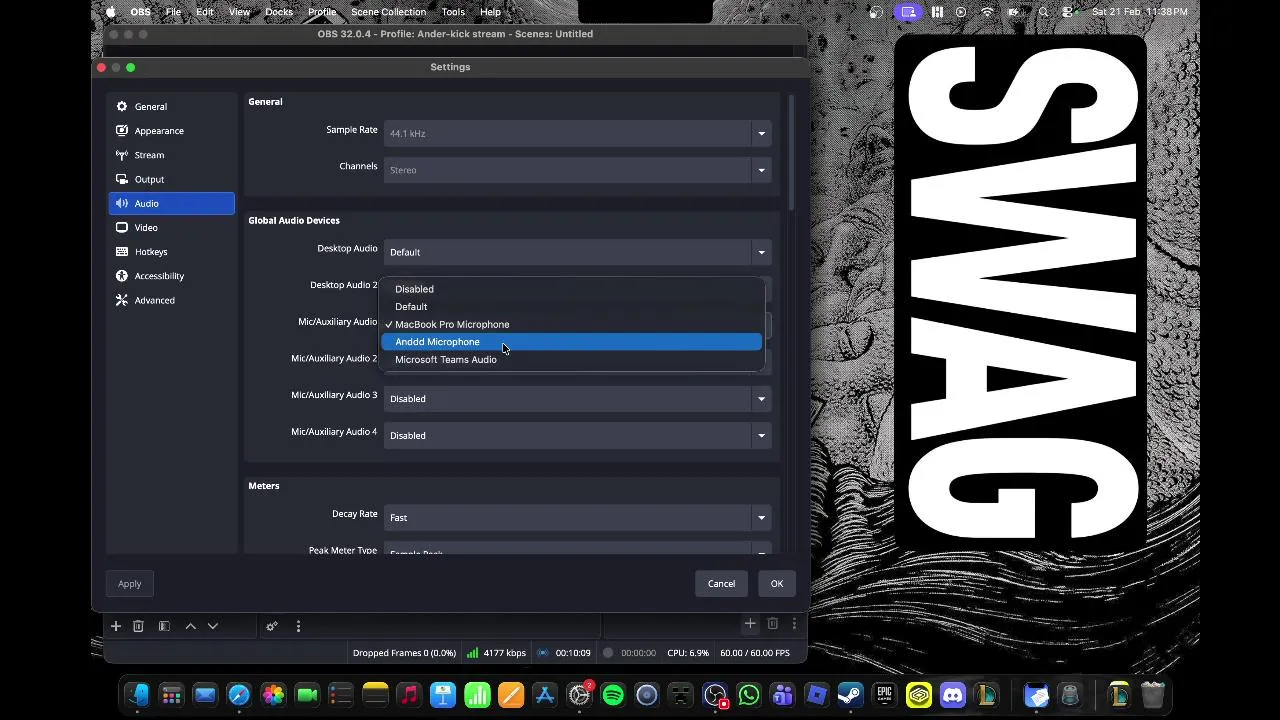This screenshot has width=1280, height=720.
Task: Open scene filters icon in OBS toolbar
Action: [x=164, y=626]
